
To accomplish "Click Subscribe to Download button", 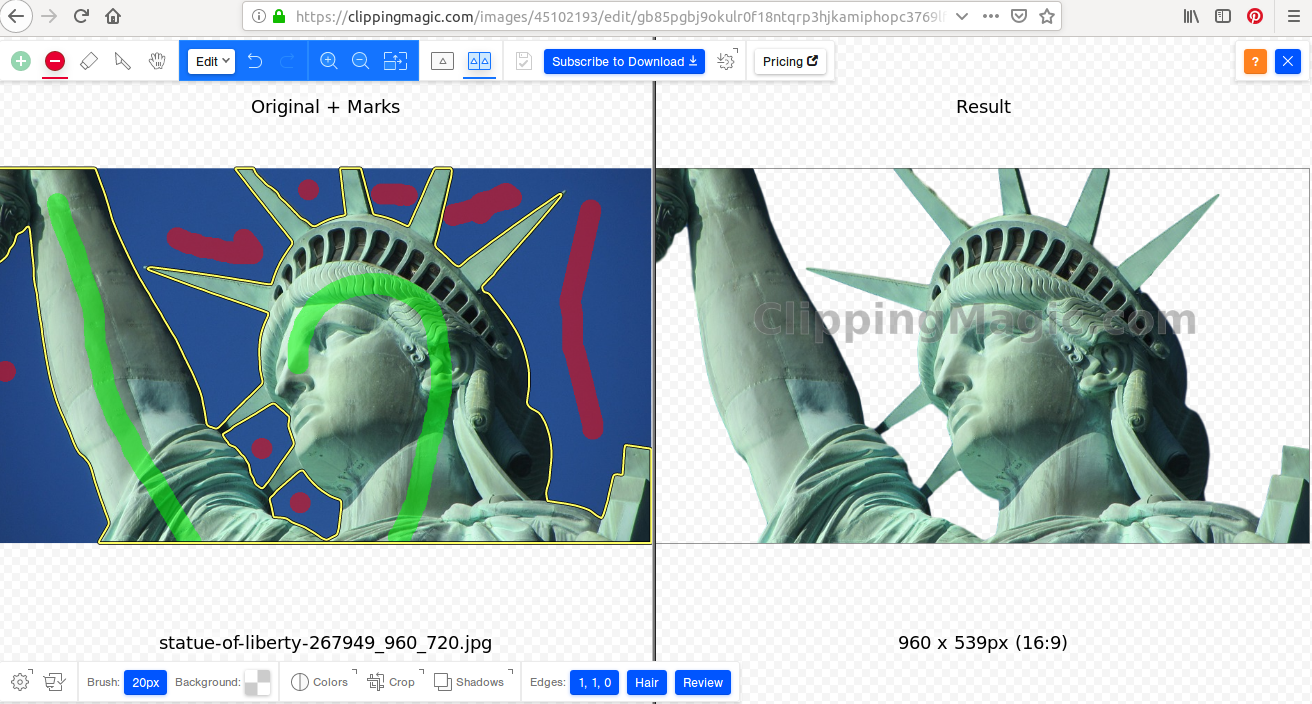I will pos(624,61).
